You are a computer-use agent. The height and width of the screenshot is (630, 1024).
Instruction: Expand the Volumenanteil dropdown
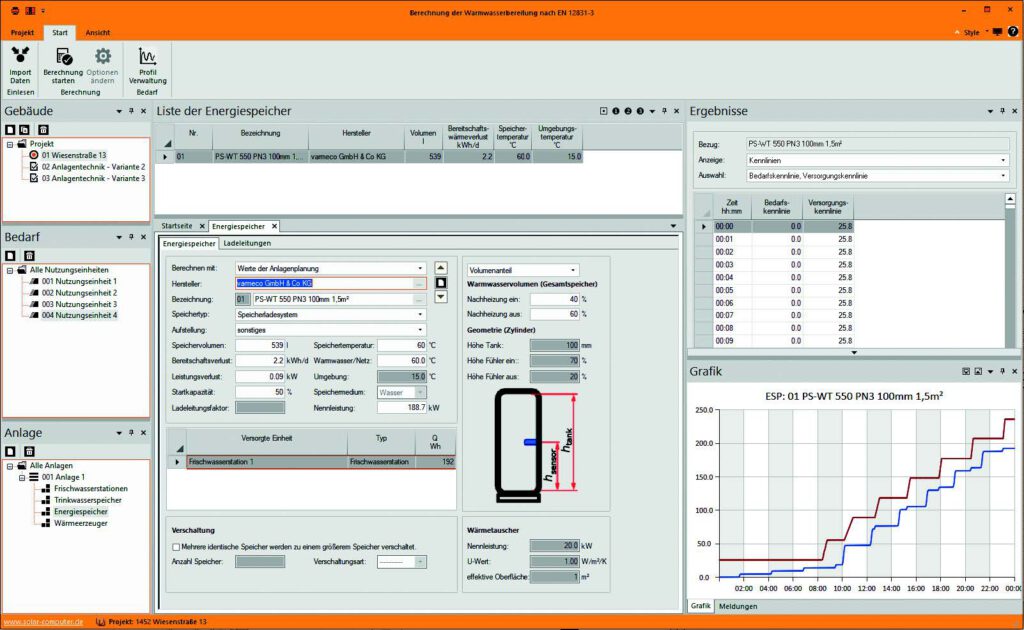click(573, 270)
